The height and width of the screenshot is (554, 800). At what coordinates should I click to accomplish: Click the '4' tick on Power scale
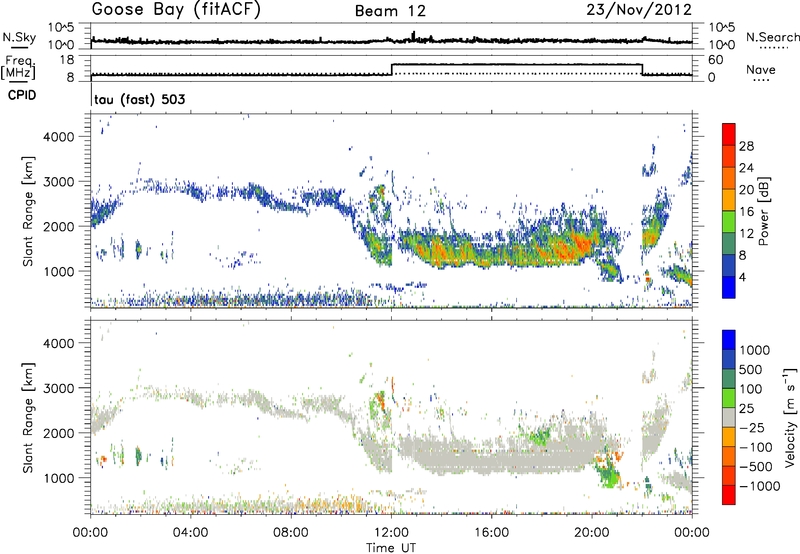click(x=742, y=277)
